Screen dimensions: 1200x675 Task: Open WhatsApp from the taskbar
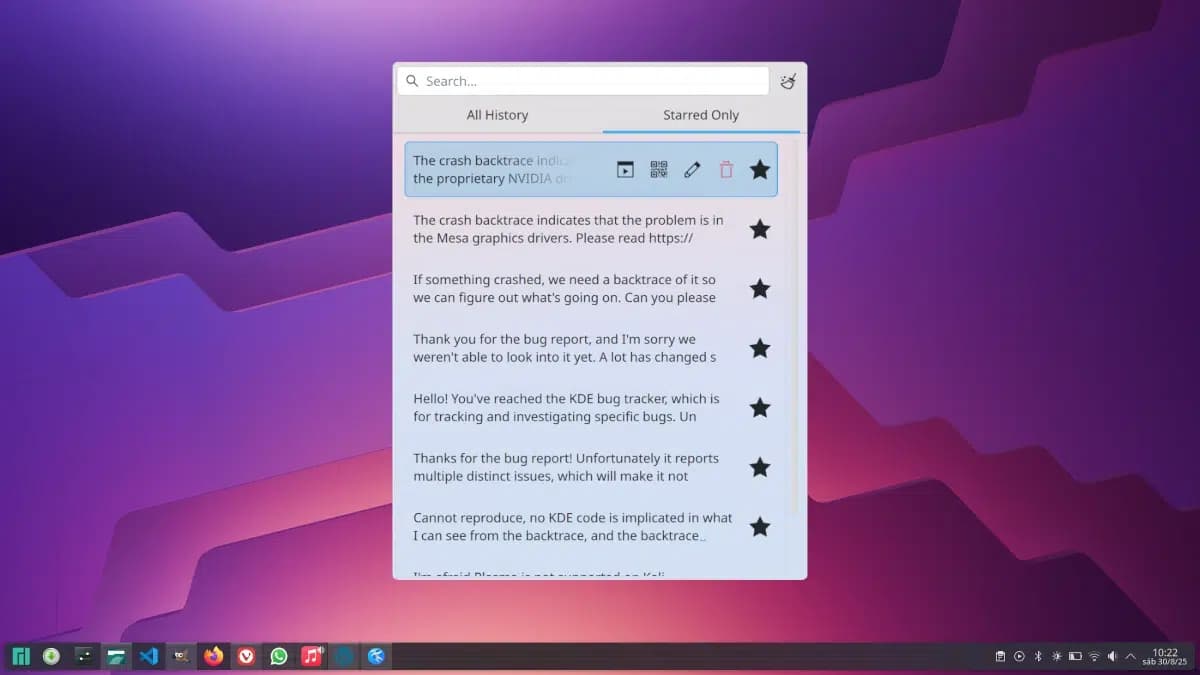278,656
